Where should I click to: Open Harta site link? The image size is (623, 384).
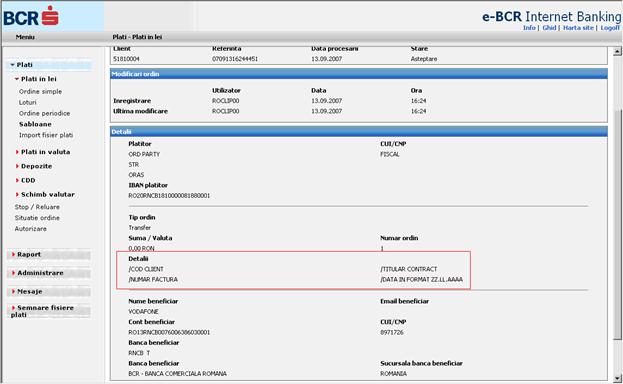578,28
